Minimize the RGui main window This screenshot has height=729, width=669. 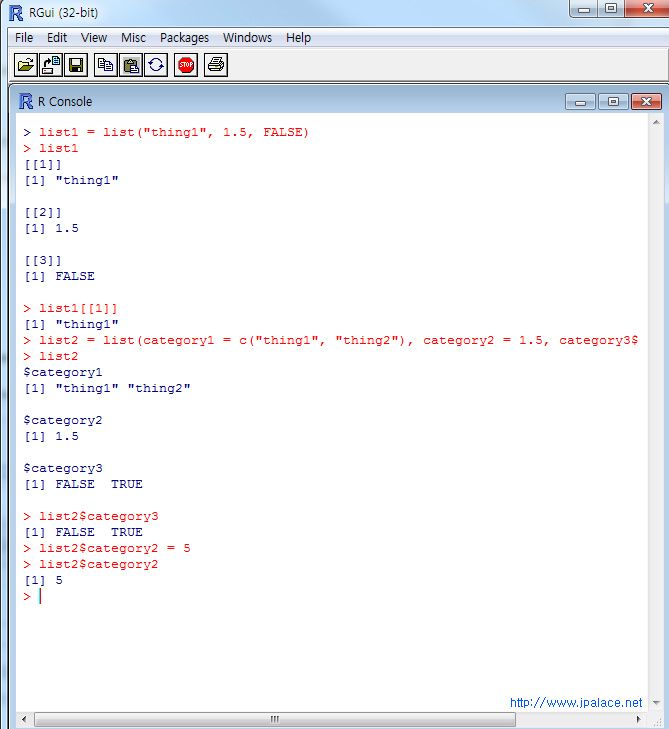584,8
